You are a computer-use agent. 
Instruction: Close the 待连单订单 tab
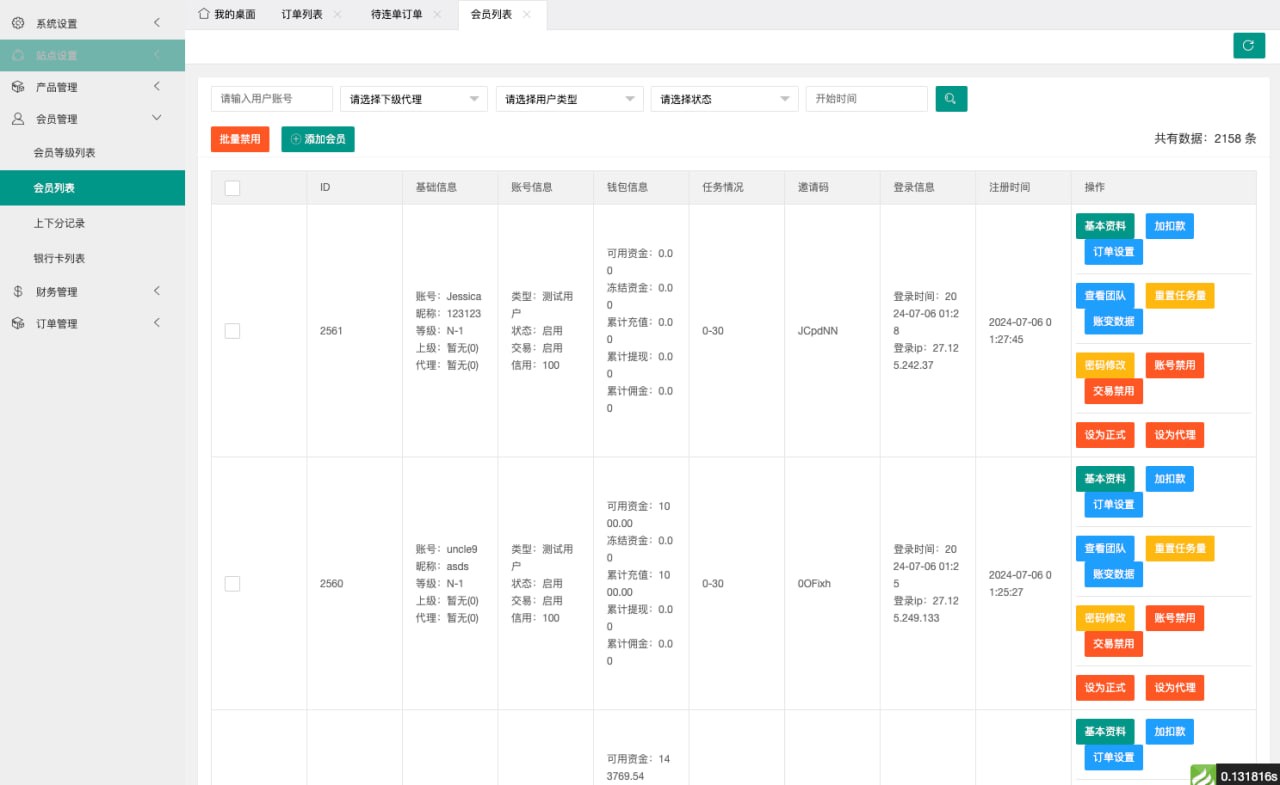437,14
